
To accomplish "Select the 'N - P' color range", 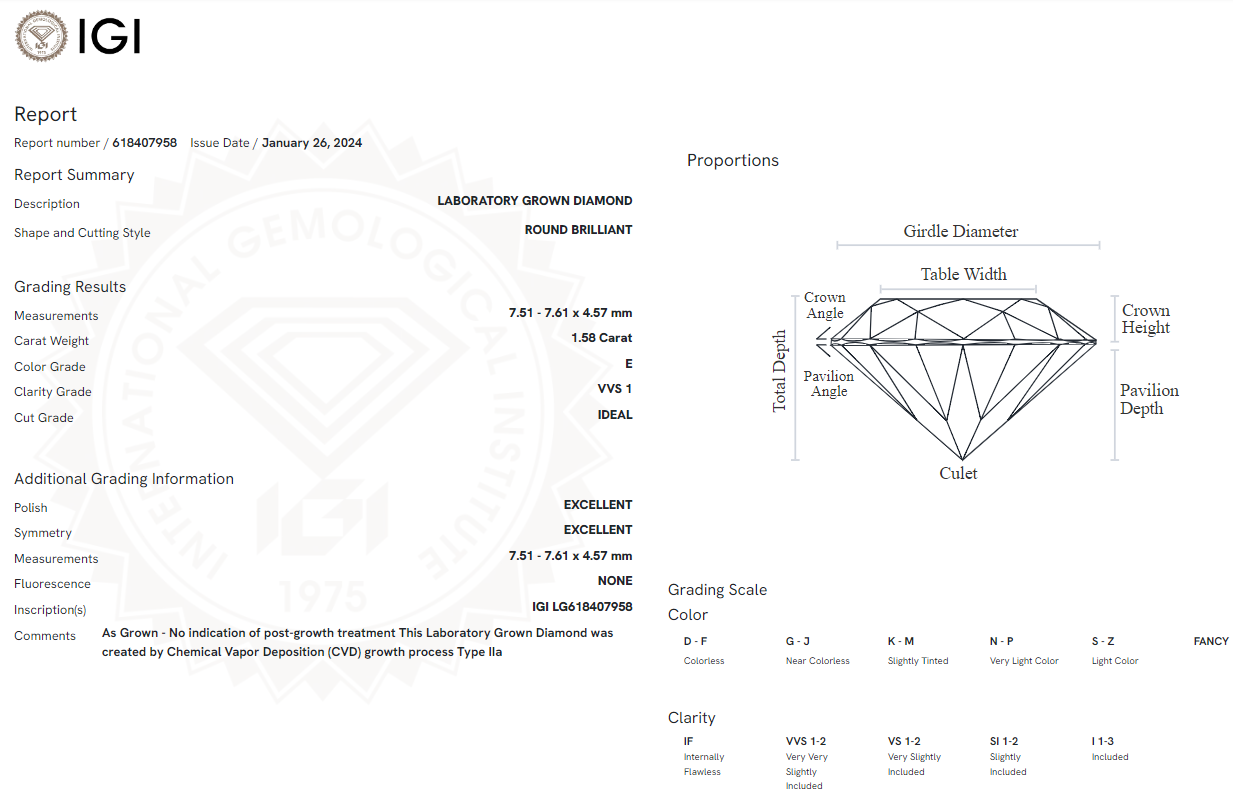I will pos(1002,641).
